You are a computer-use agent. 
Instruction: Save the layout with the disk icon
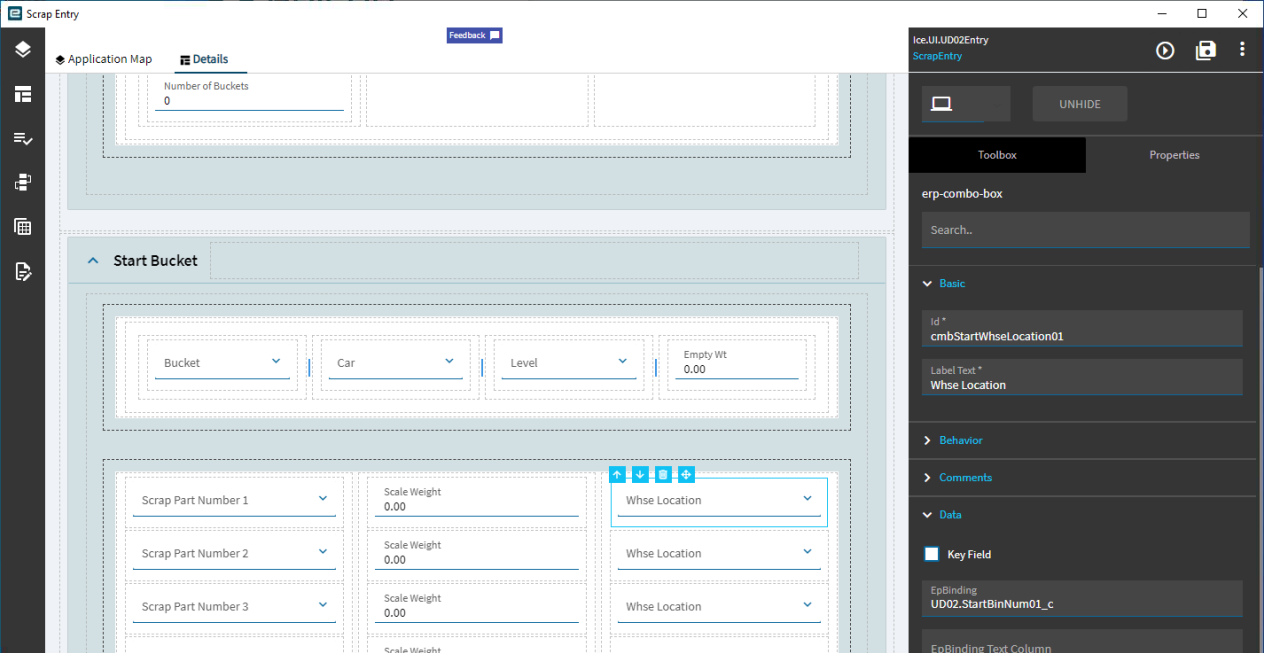1205,50
